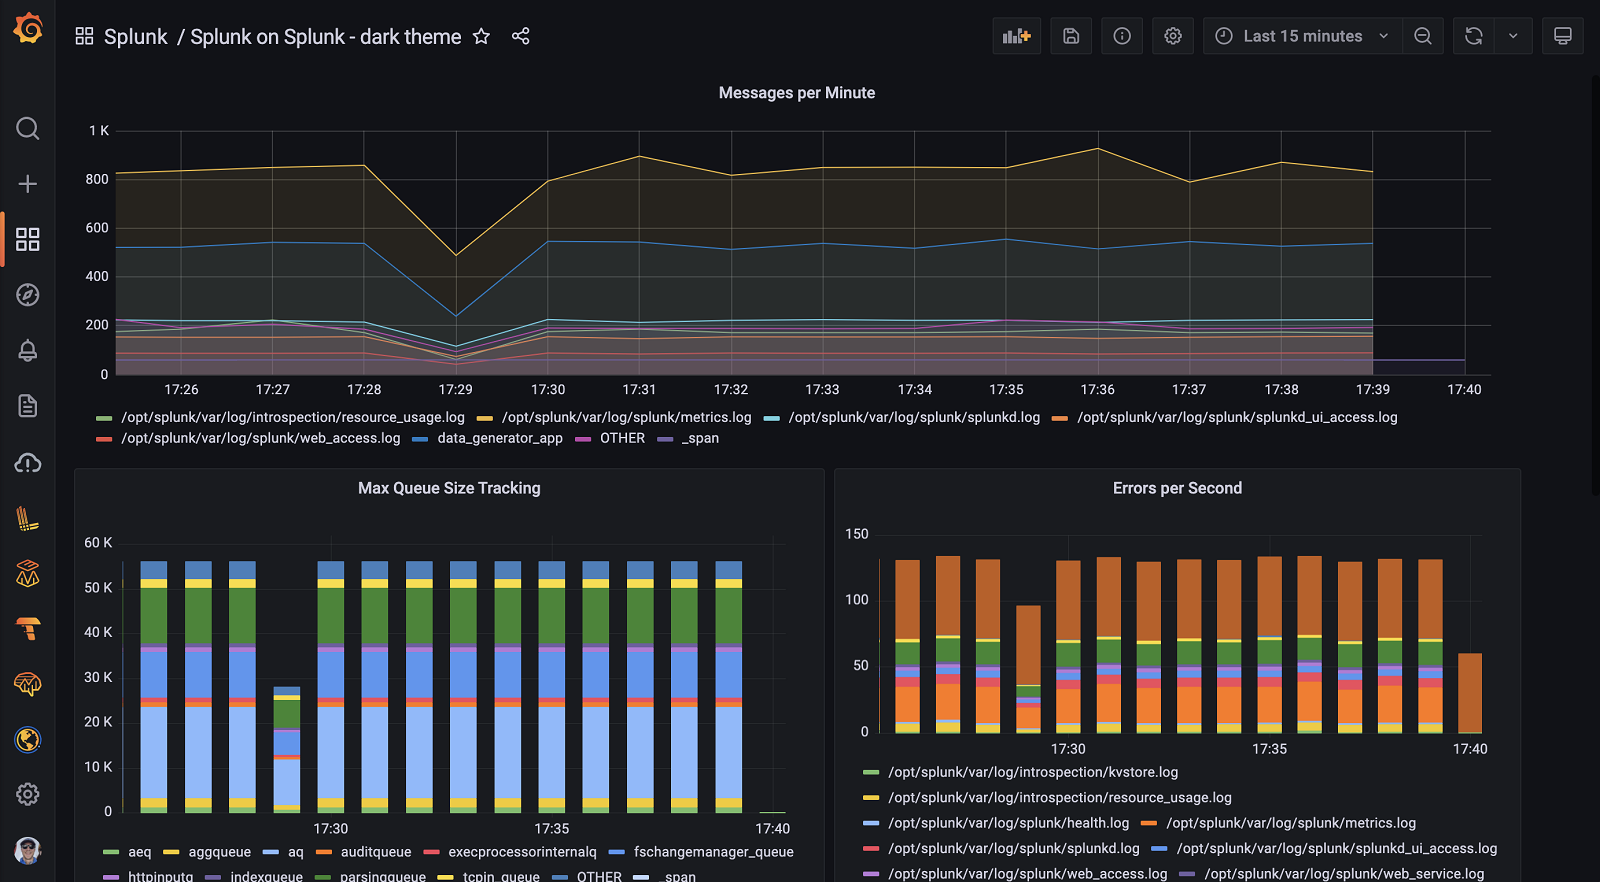Click the Add panel toolbar icon
Image resolution: width=1600 pixels, height=882 pixels.
[x=1017, y=36]
